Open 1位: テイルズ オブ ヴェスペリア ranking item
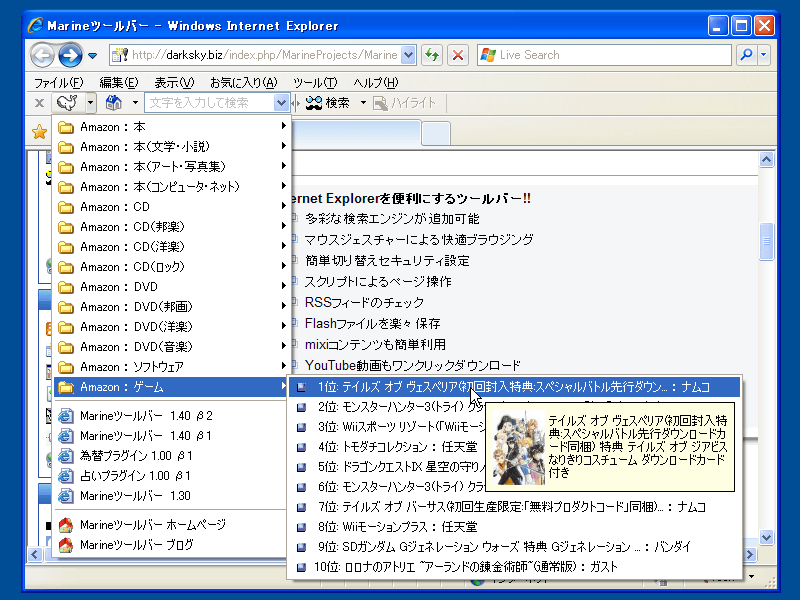Screen dimensions: 800x600 514,387
